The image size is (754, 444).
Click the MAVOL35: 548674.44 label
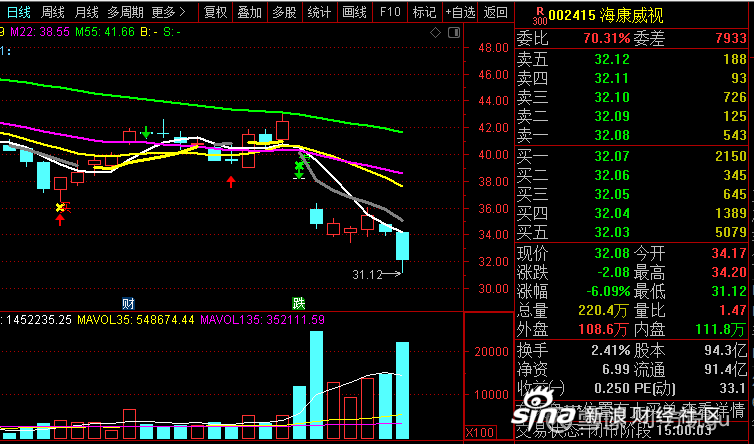136,319
